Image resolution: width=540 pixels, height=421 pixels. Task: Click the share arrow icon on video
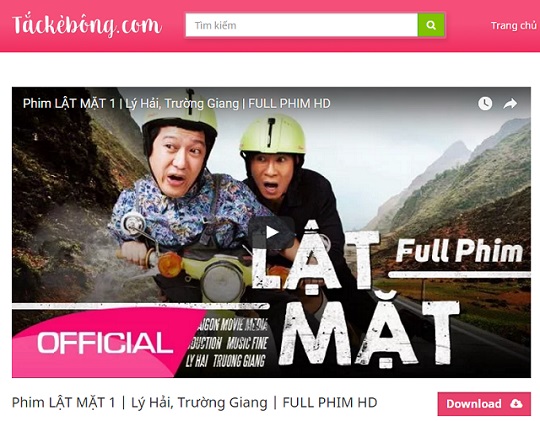click(510, 103)
